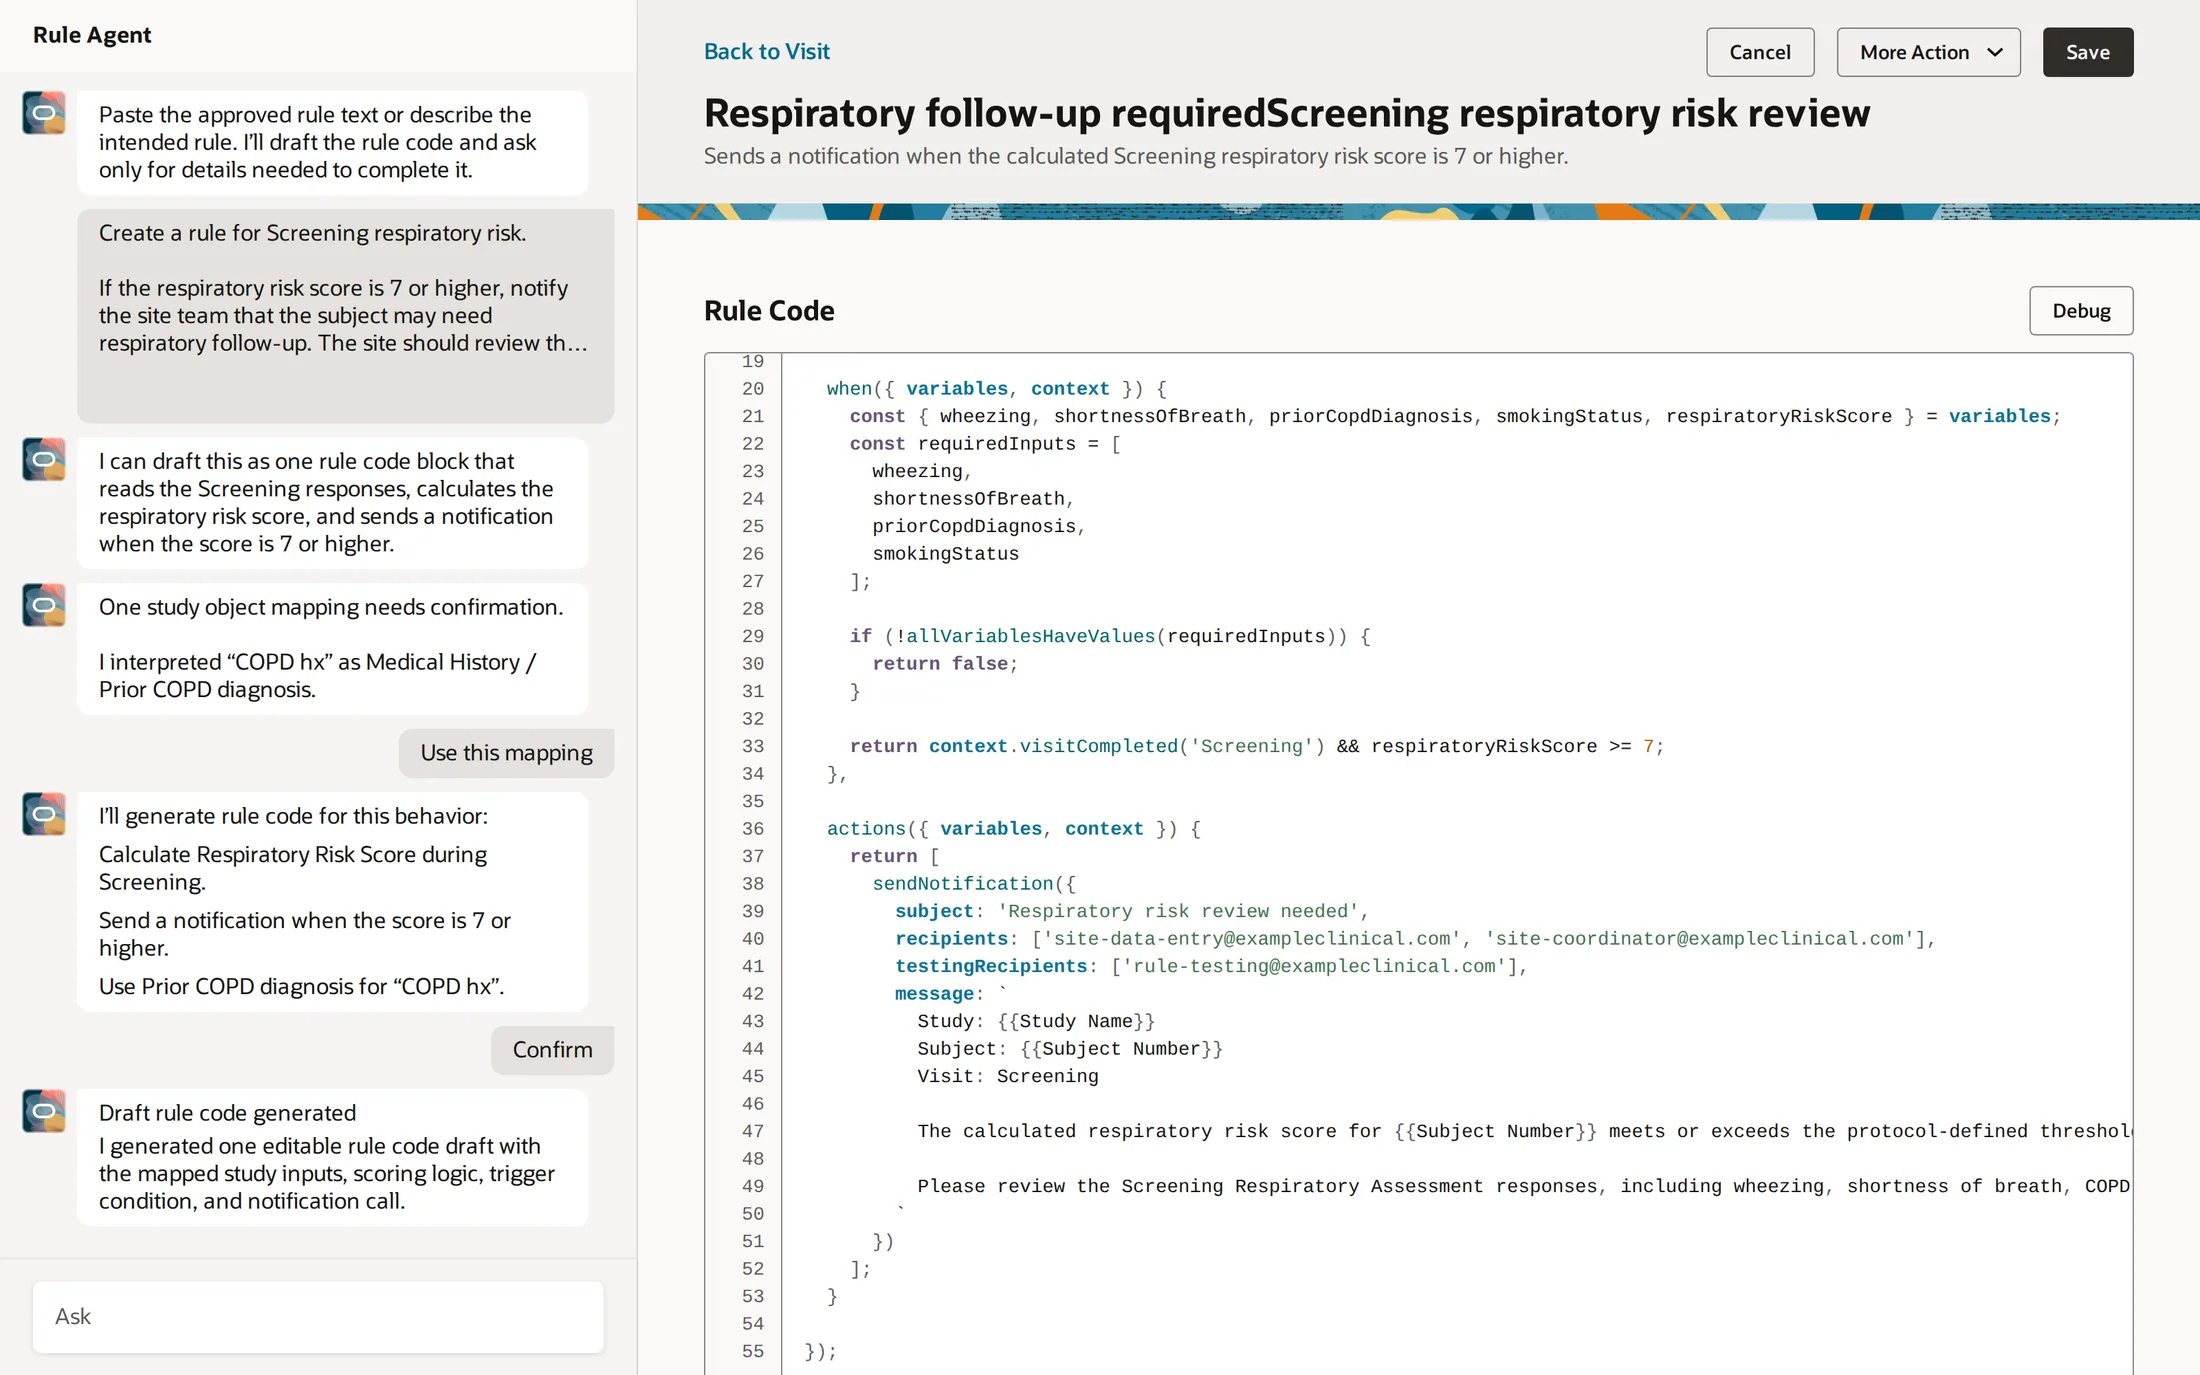The width and height of the screenshot is (2200, 1375).
Task: Click 'site-coordinator@exampleclinical.com' in code
Action: (x=1699, y=939)
